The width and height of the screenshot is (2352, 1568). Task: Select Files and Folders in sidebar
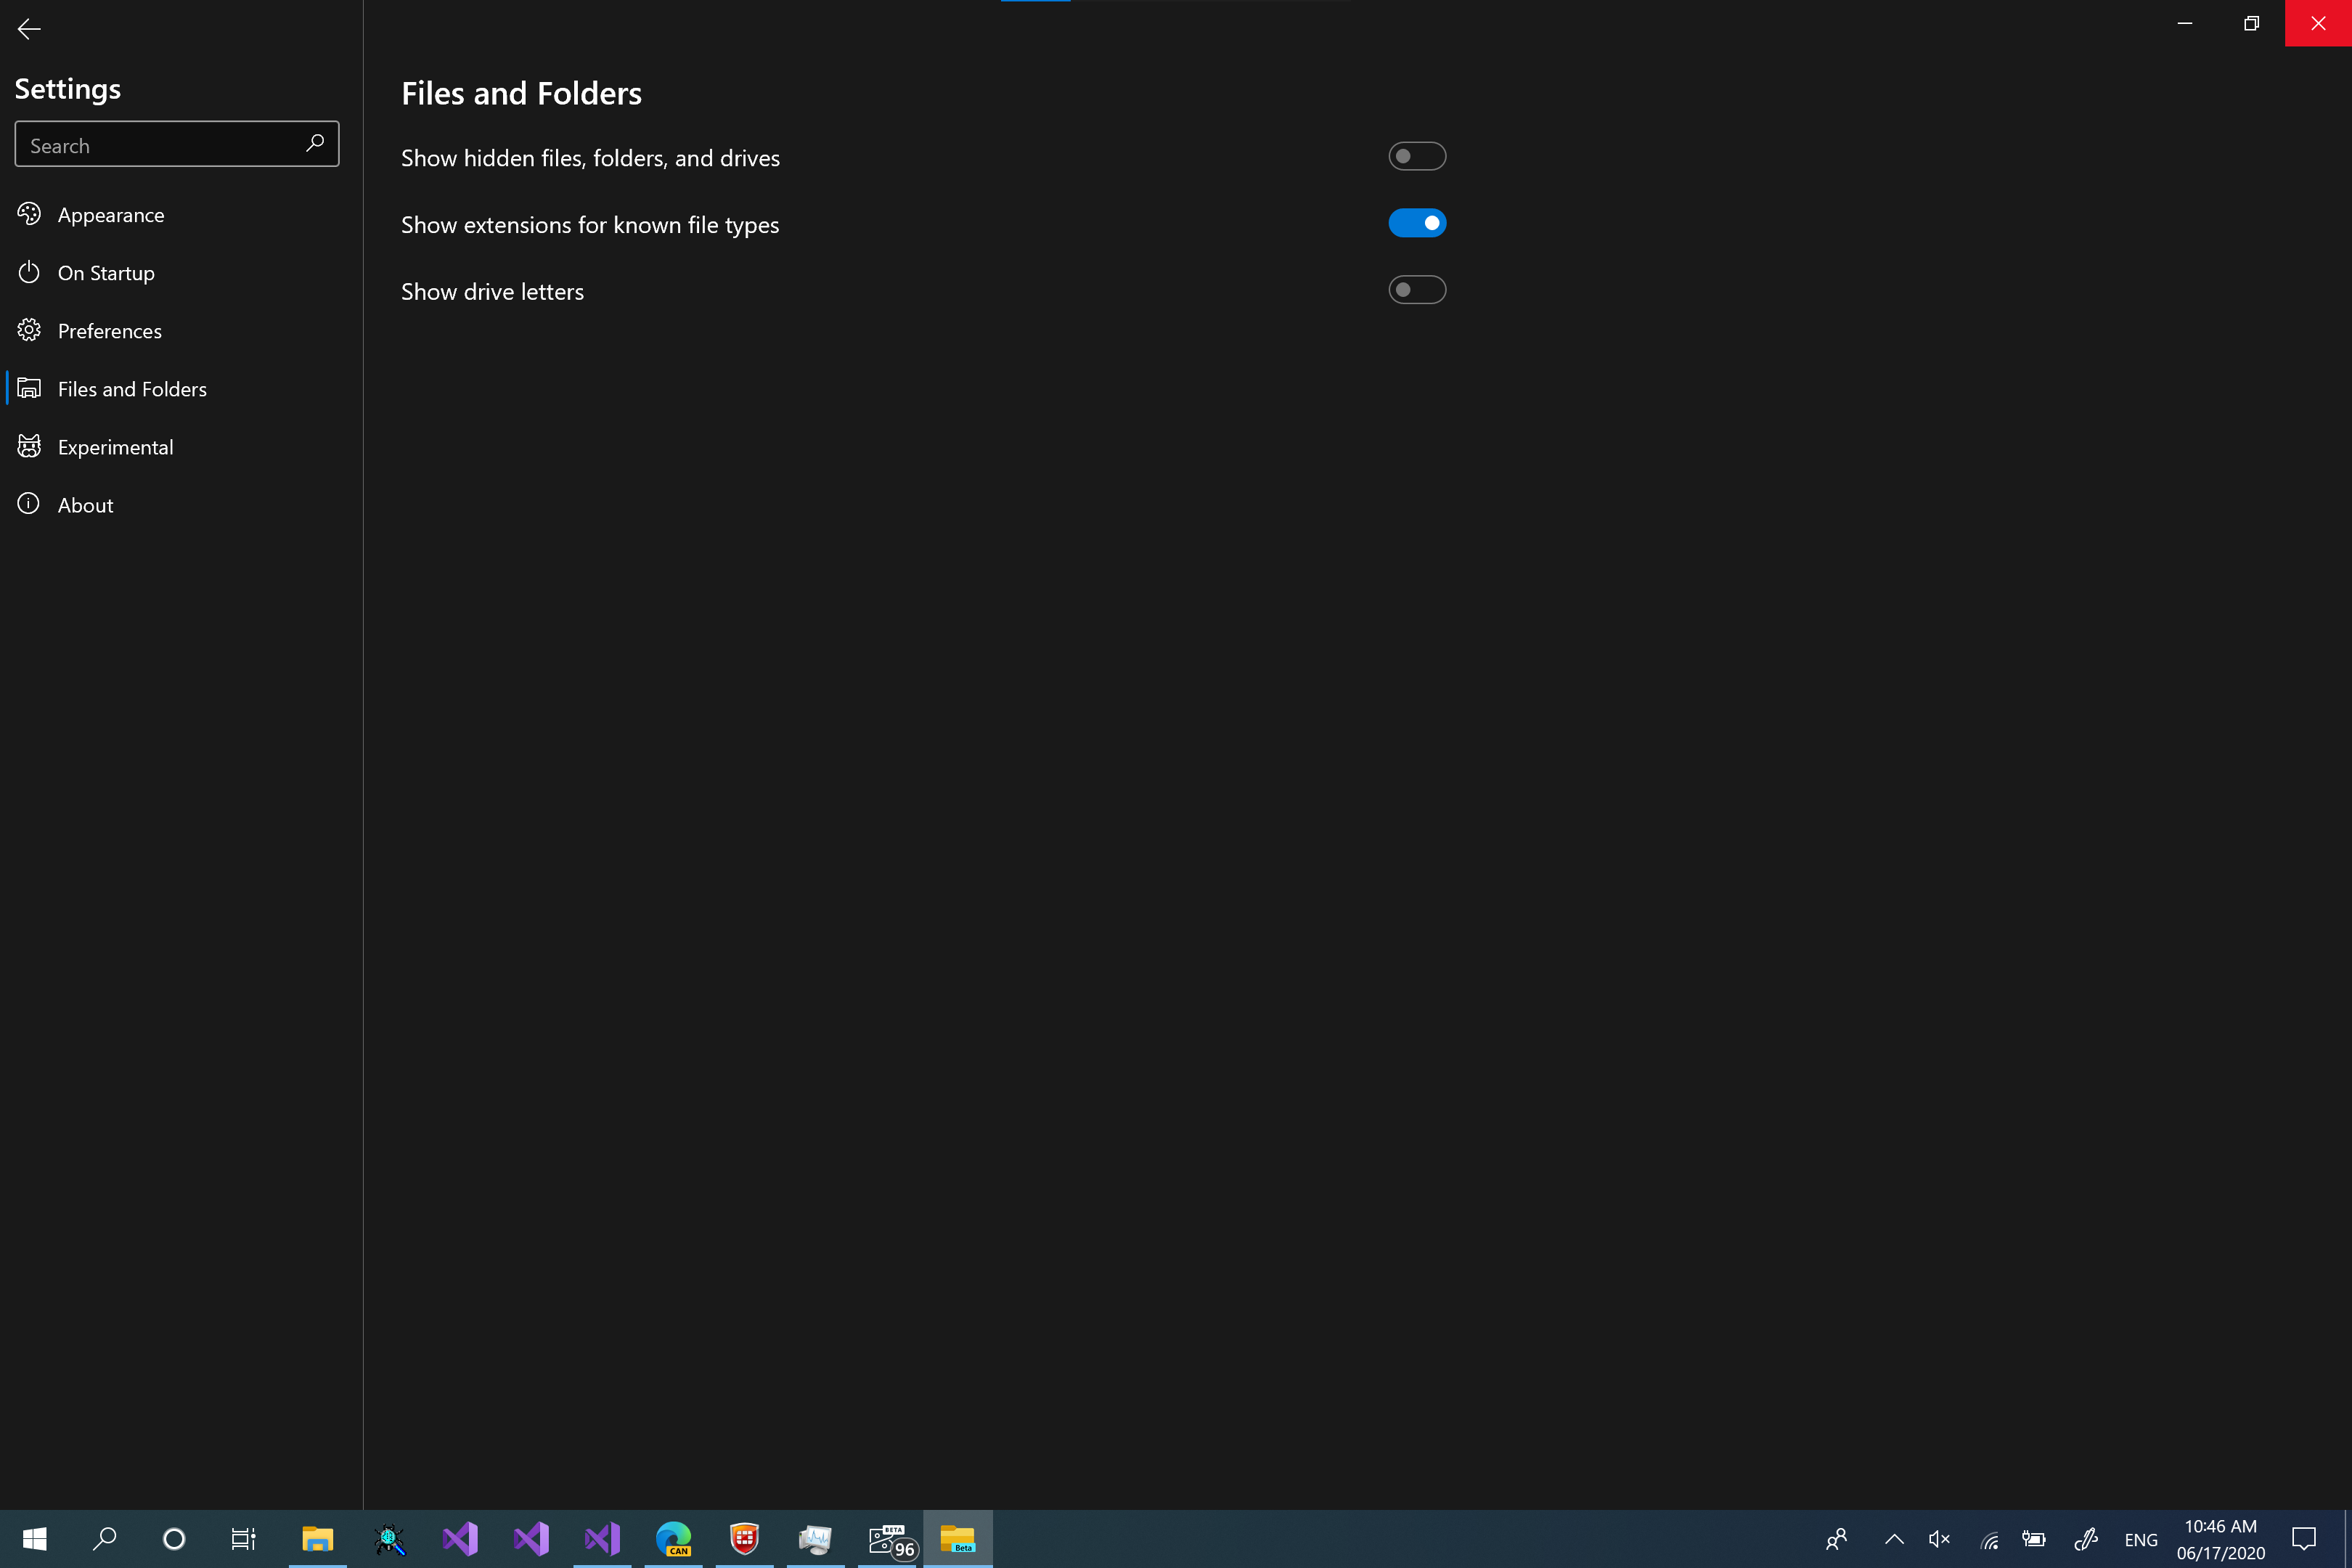[x=180, y=389]
